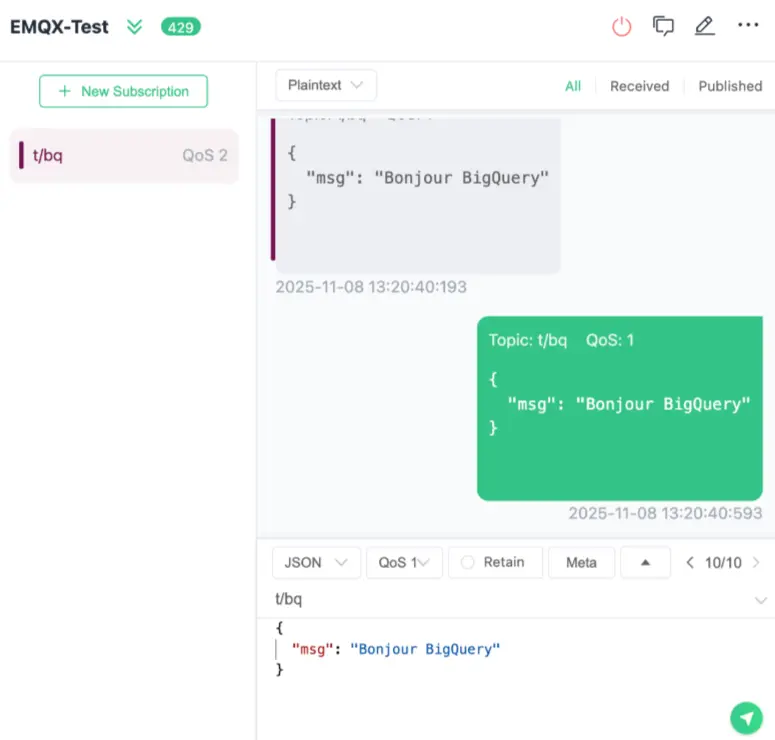Show All messages tab
This screenshot has width=775, height=740.
(572, 86)
